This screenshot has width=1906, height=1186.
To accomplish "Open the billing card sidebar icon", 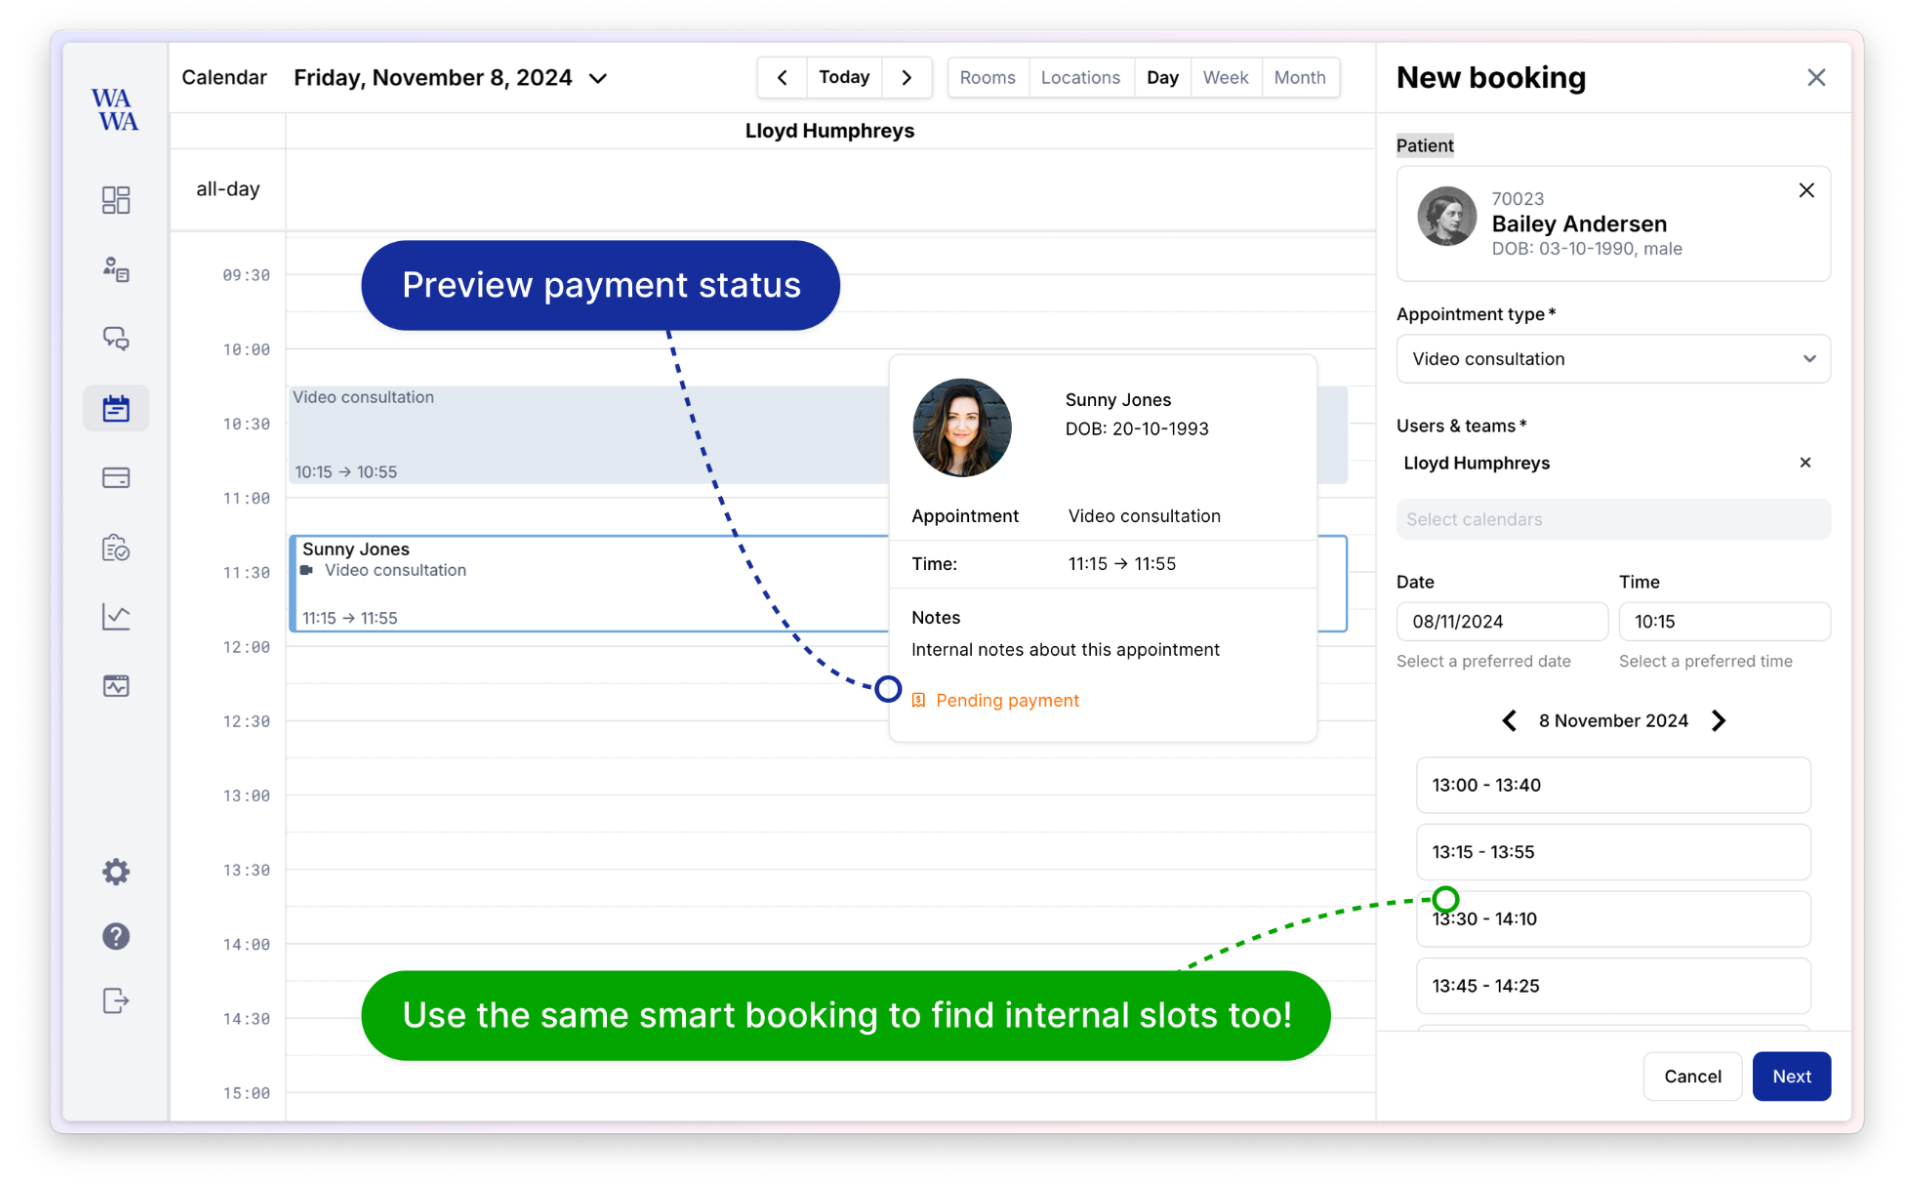I will click(116, 478).
